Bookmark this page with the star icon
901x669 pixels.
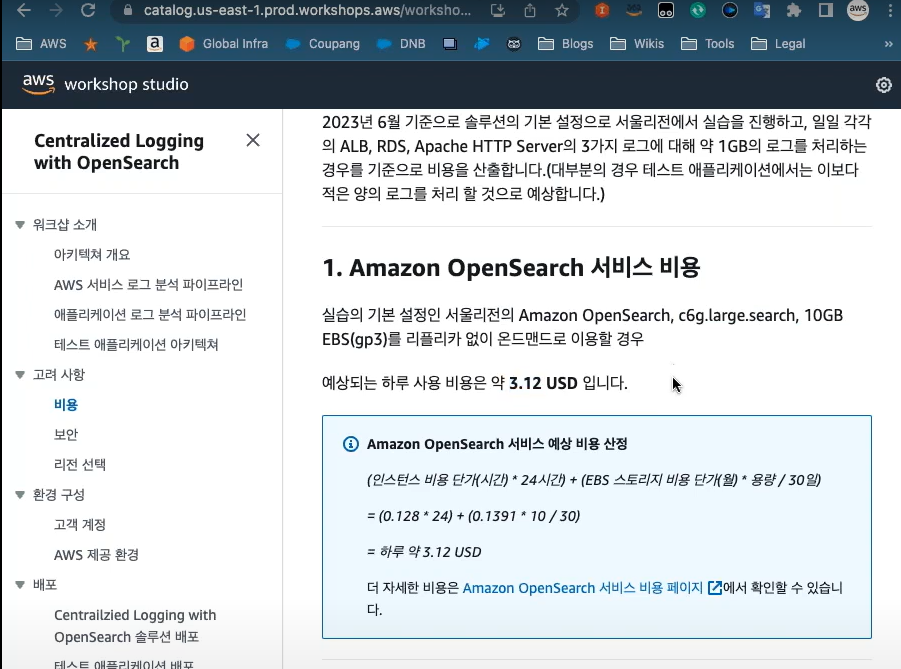click(562, 10)
